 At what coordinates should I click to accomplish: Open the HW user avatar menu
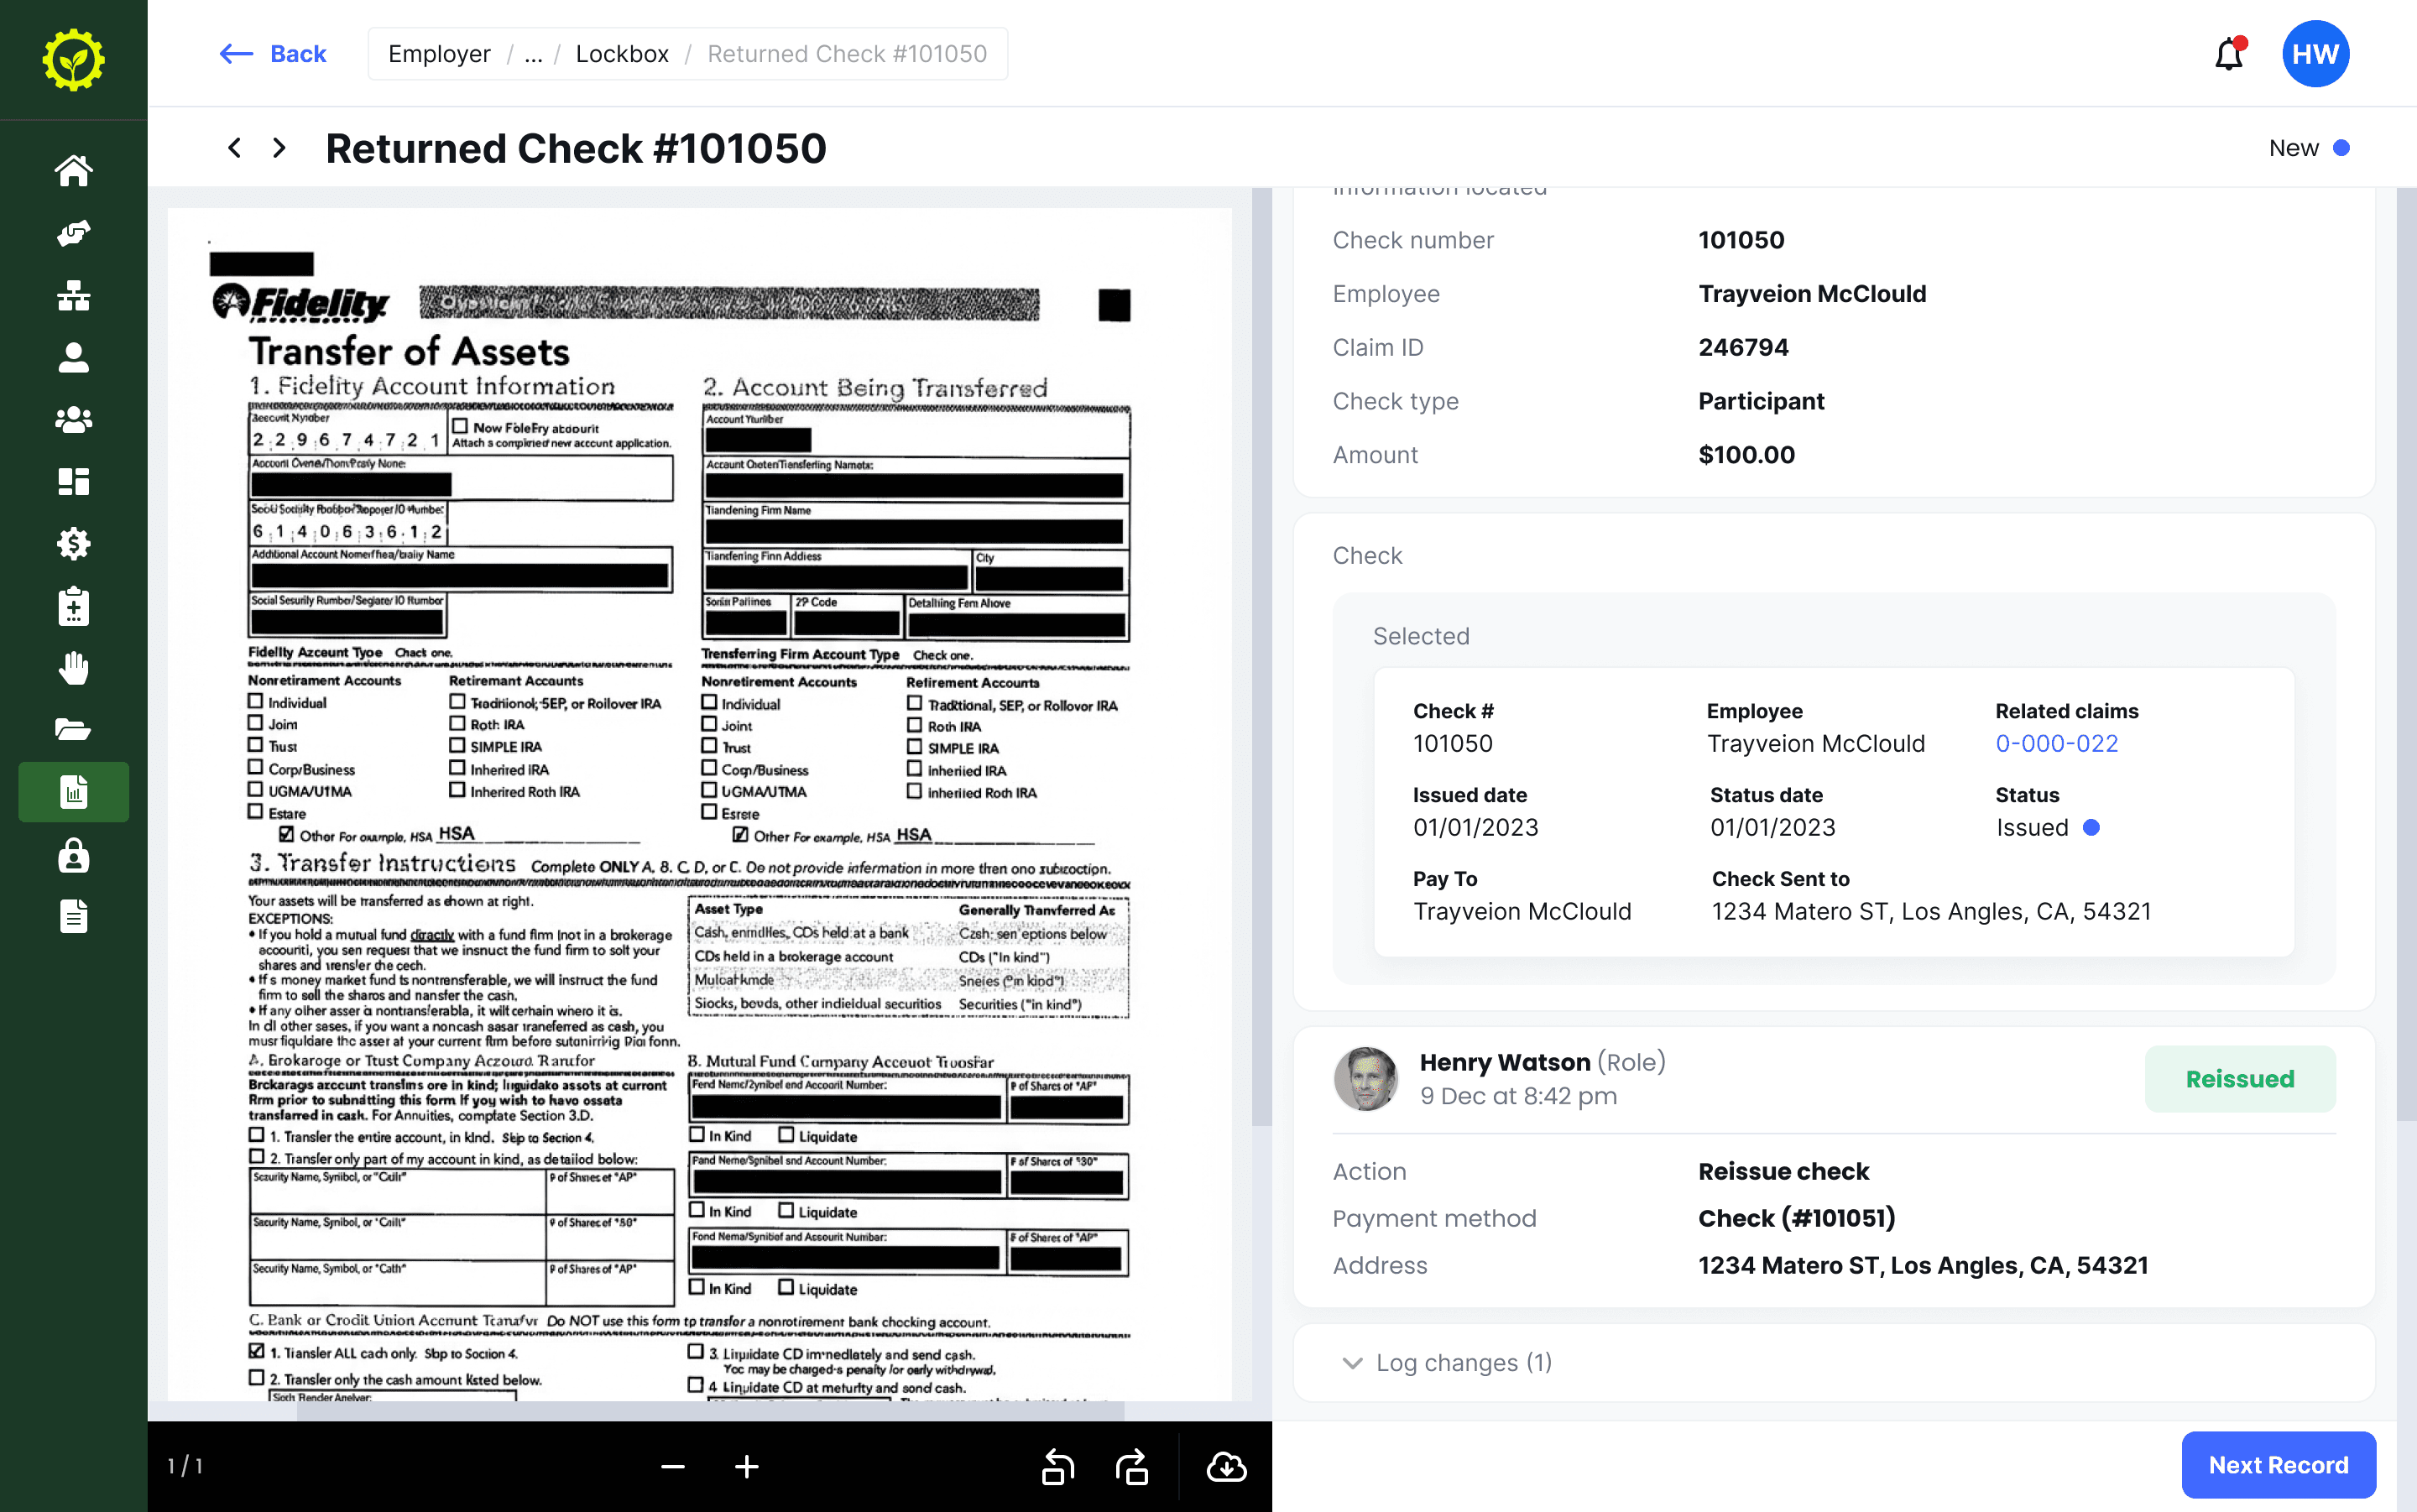point(2315,53)
